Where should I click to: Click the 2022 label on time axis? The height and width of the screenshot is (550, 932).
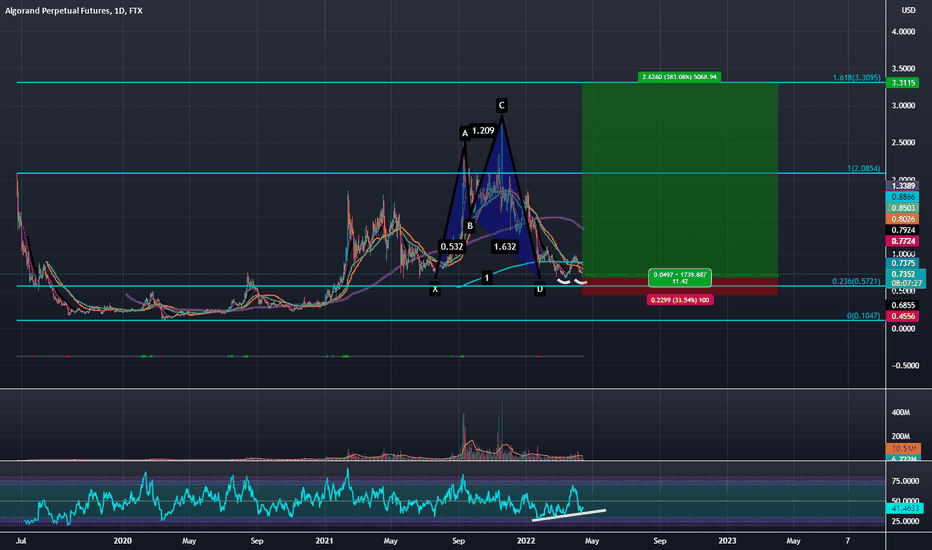[x=526, y=541]
